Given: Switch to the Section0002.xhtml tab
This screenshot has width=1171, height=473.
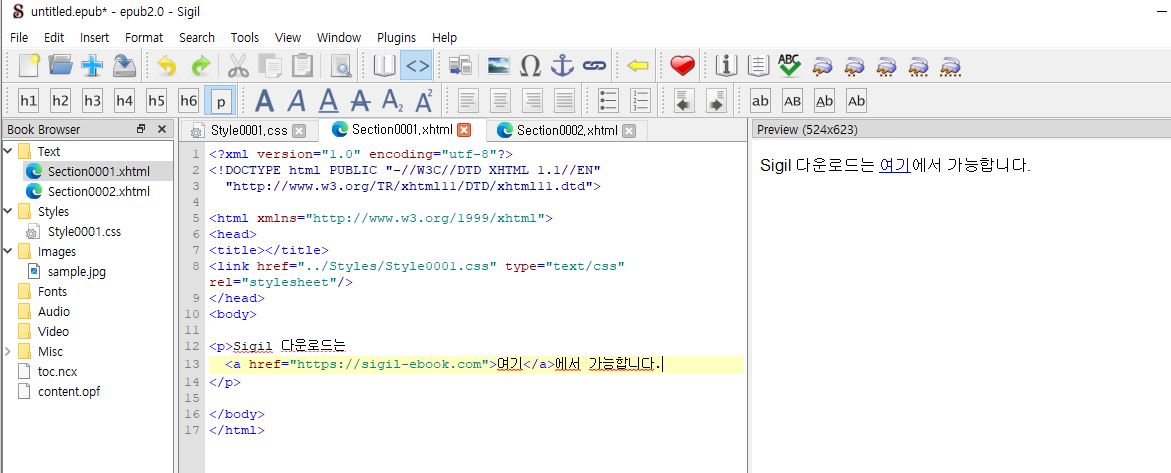Looking at the screenshot, I should point(565,130).
